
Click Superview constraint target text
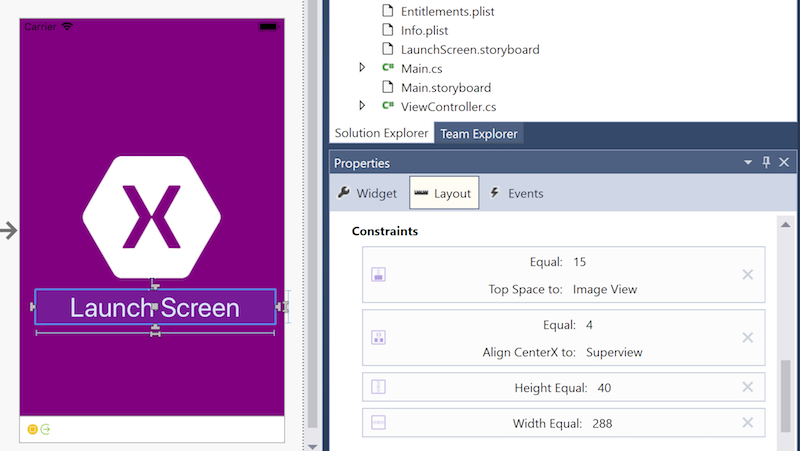coord(614,353)
